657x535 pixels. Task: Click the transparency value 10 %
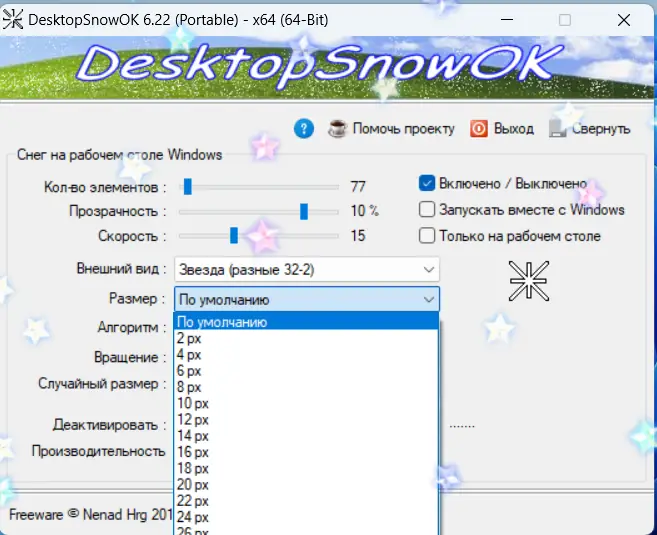coord(365,211)
